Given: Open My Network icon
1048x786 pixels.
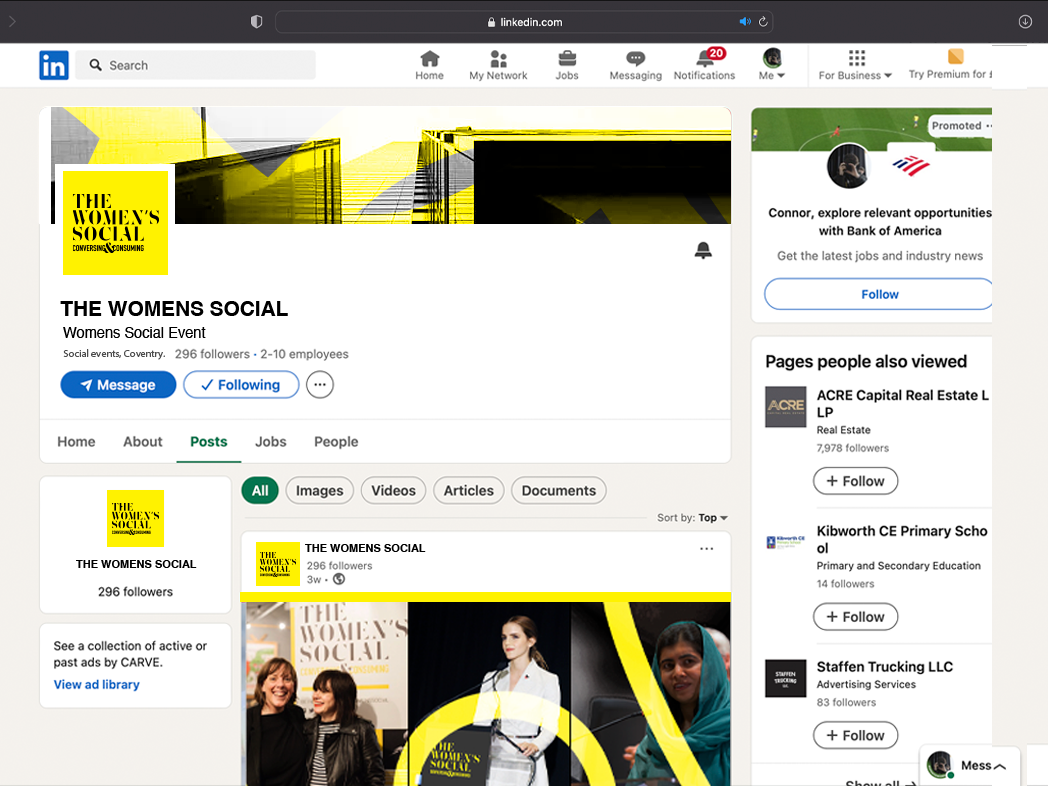Looking at the screenshot, I should pyautogui.click(x=498, y=66).
